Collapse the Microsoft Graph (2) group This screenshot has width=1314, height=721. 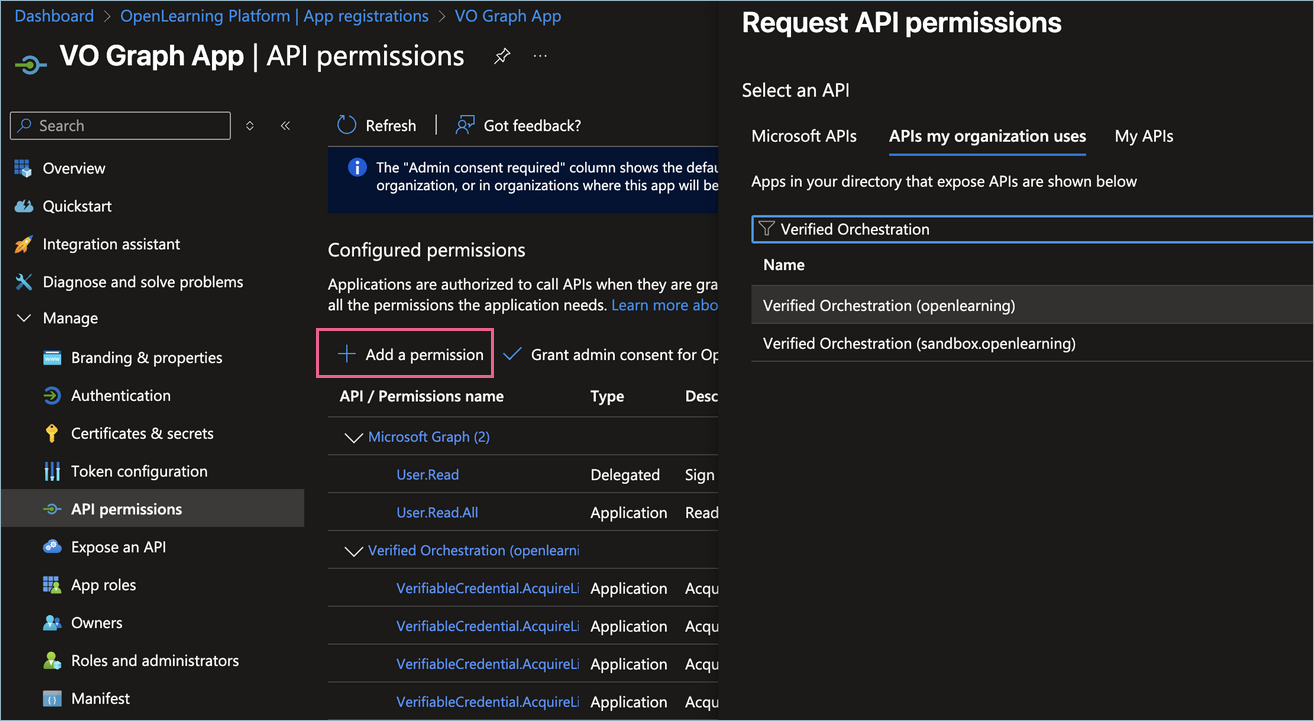(352, 437)
